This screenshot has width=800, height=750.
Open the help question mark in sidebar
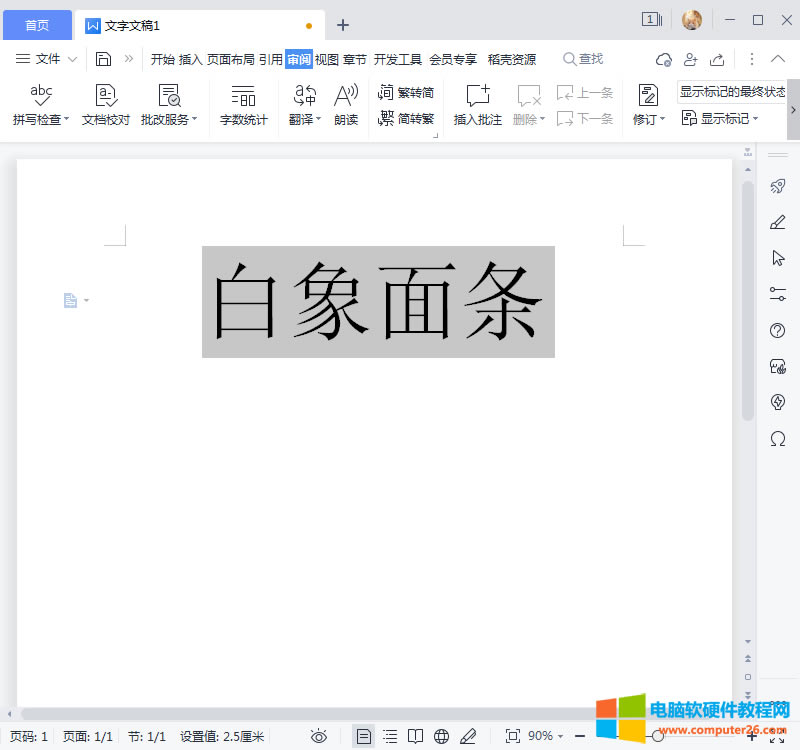click(x=778, y=331)
